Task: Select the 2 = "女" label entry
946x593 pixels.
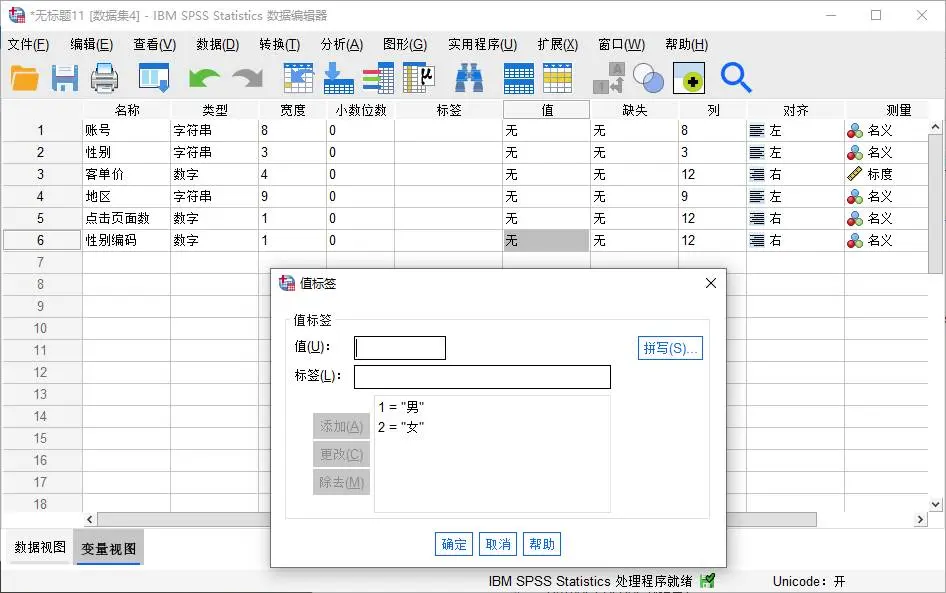Action: [x=401, y=427]
